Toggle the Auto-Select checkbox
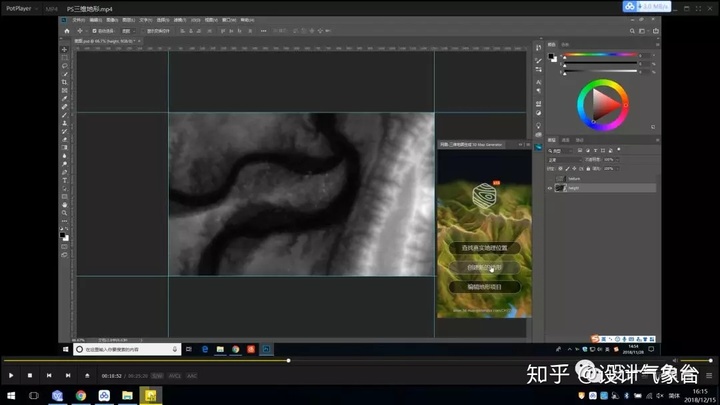720x405 pixels. (94, 31)
